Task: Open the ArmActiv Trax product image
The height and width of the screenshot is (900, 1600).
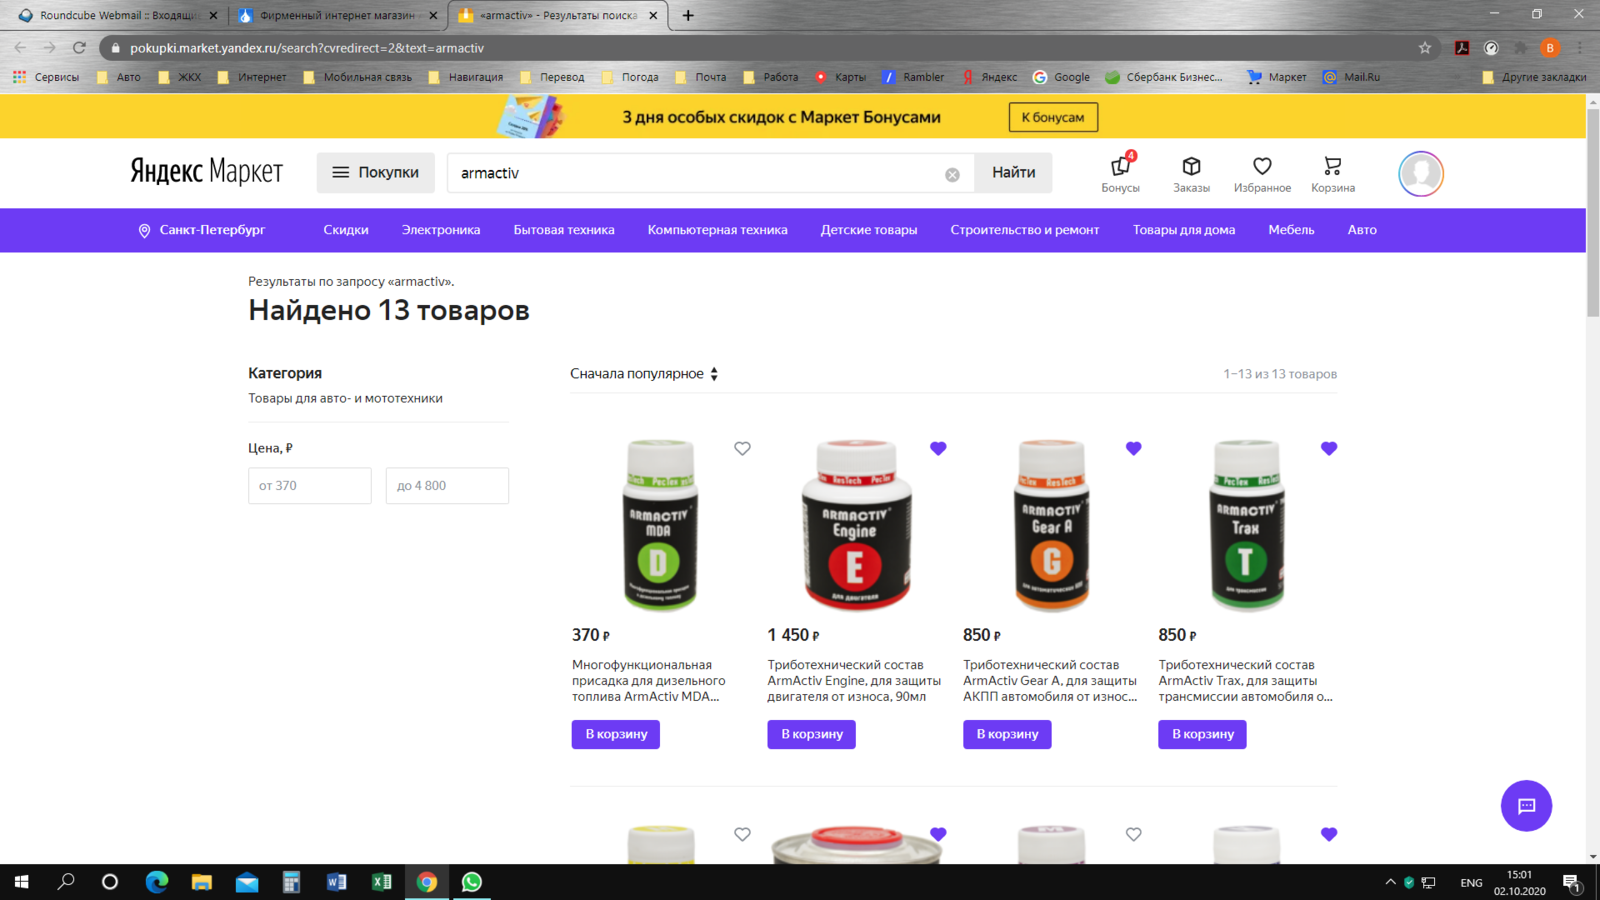Action: (x=1246, y=526)
